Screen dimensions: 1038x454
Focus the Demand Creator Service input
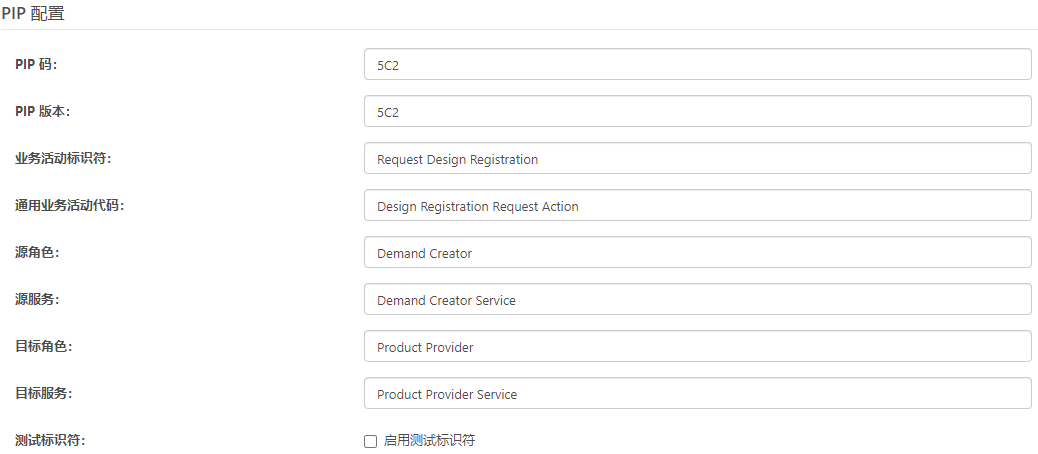[697, 300]
